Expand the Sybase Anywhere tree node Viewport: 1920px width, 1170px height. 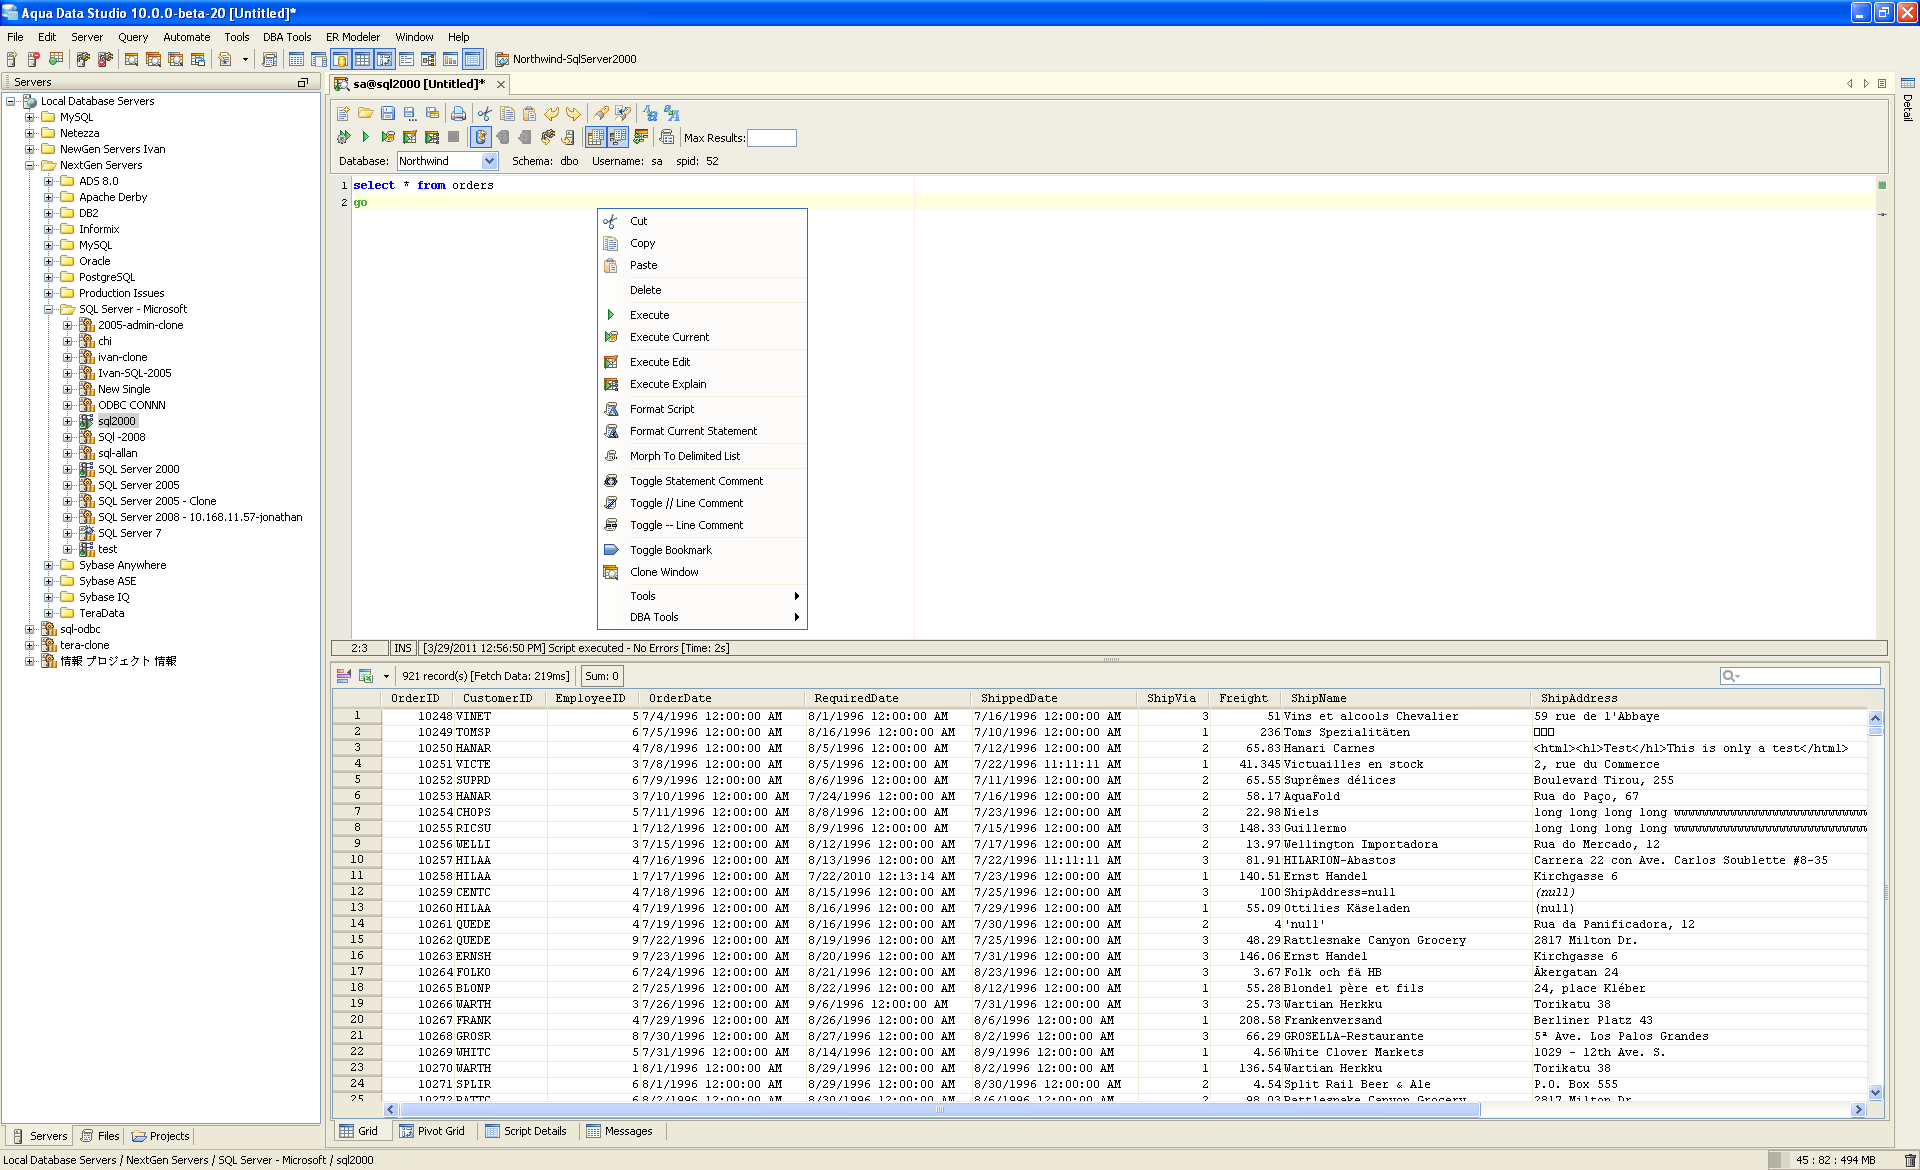(48, 565)
